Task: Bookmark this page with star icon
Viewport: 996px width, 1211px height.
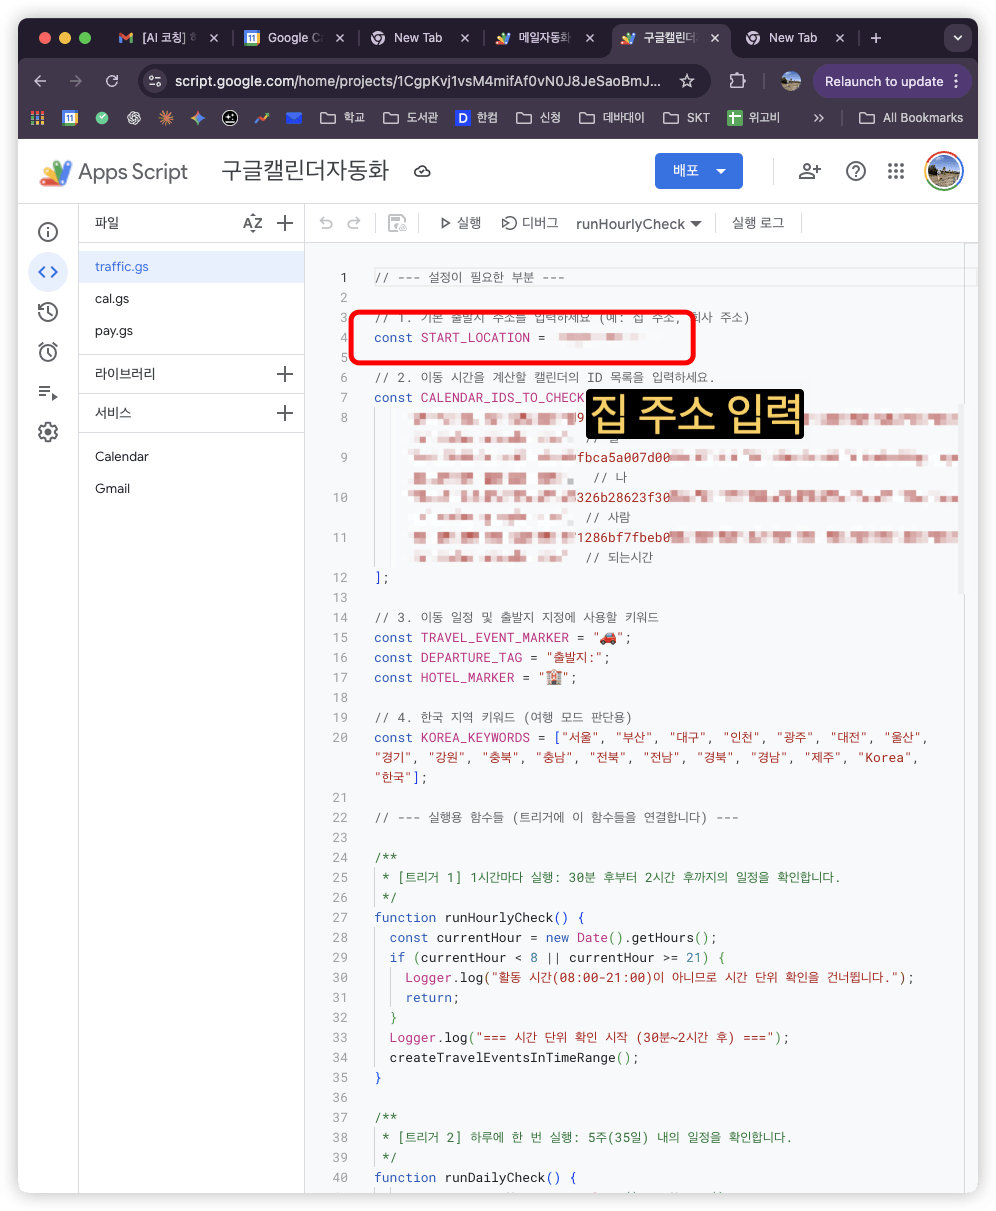Action: point(687,82)
